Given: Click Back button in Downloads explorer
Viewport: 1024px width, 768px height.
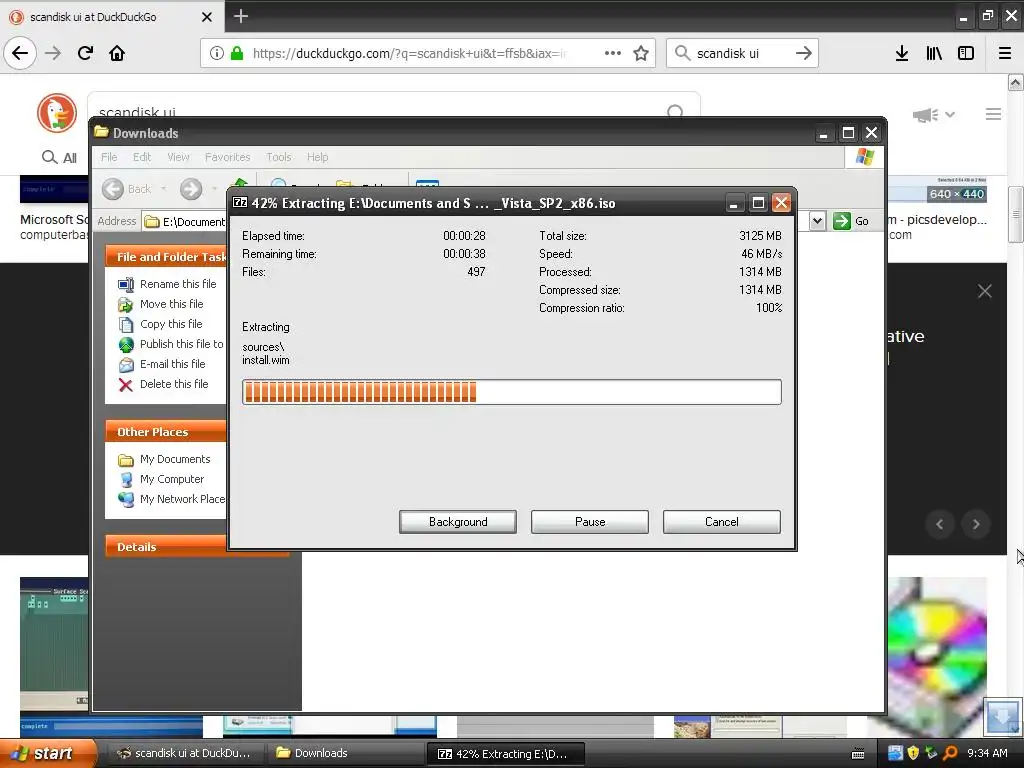Looking at the screenshot, I should tap(127, 189).
